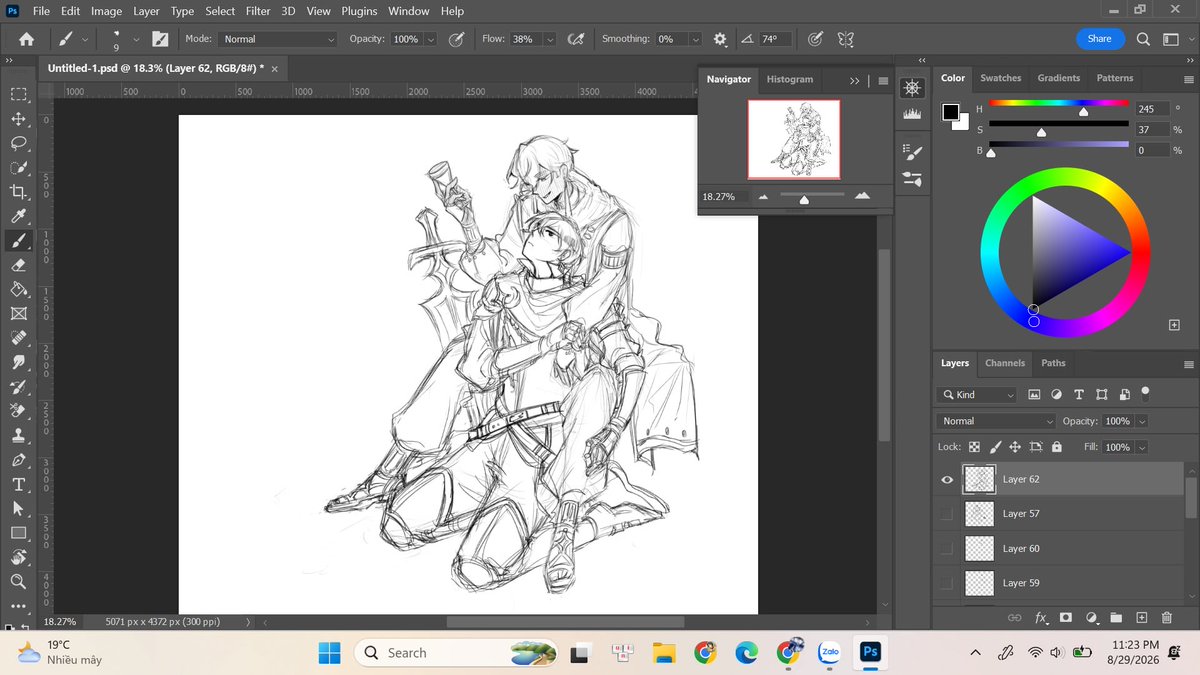Toggle symmetry paint butterfly options
This screenshot has height=675, width=1200.
[845, 39]
